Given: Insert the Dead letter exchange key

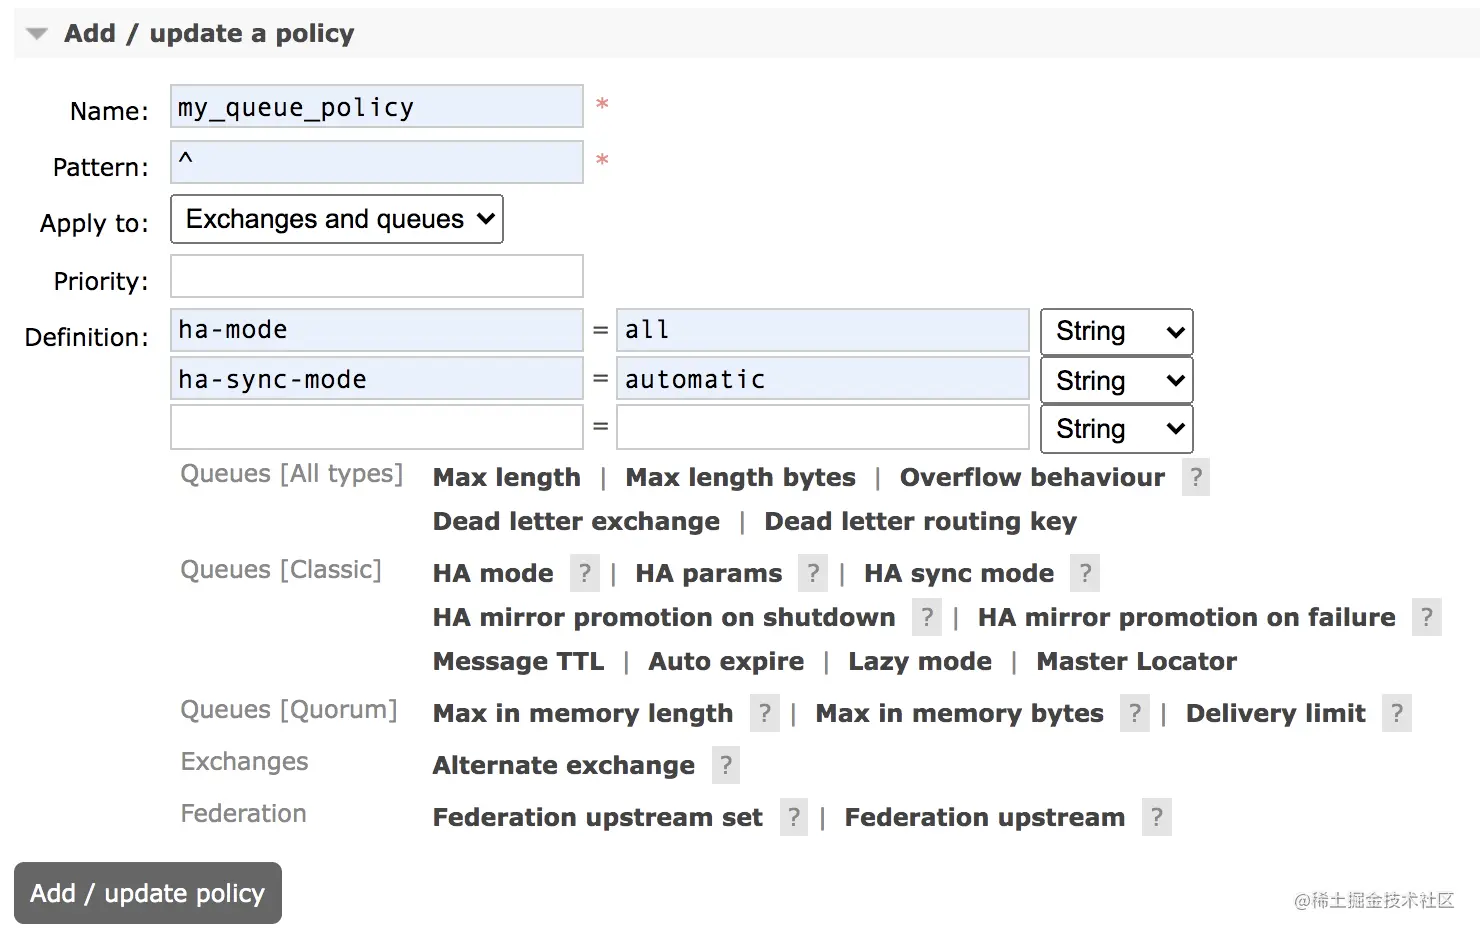Looking at the screenshot, I should (576, 522).
